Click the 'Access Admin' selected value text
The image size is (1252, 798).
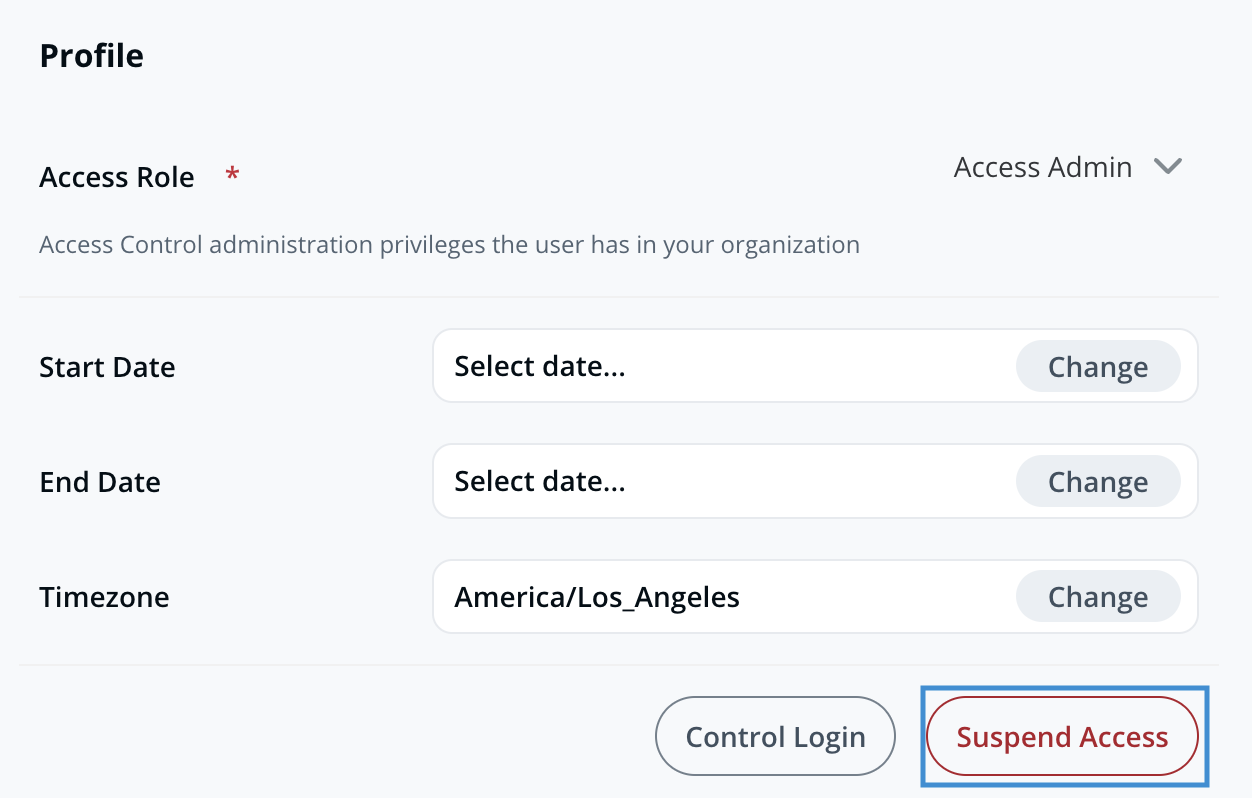point(1042,167)
